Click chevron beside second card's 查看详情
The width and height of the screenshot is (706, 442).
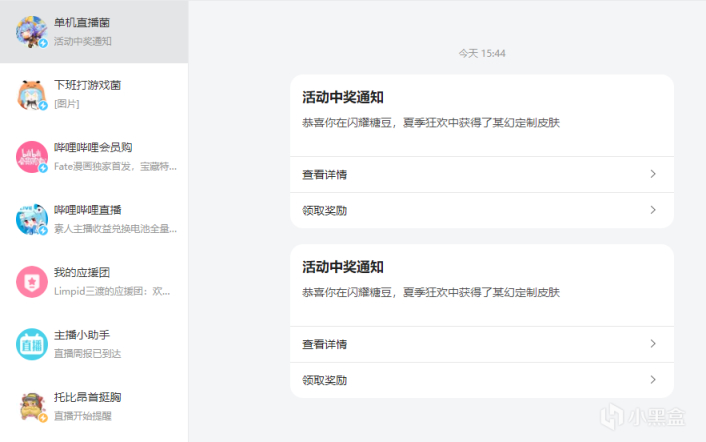653,344
